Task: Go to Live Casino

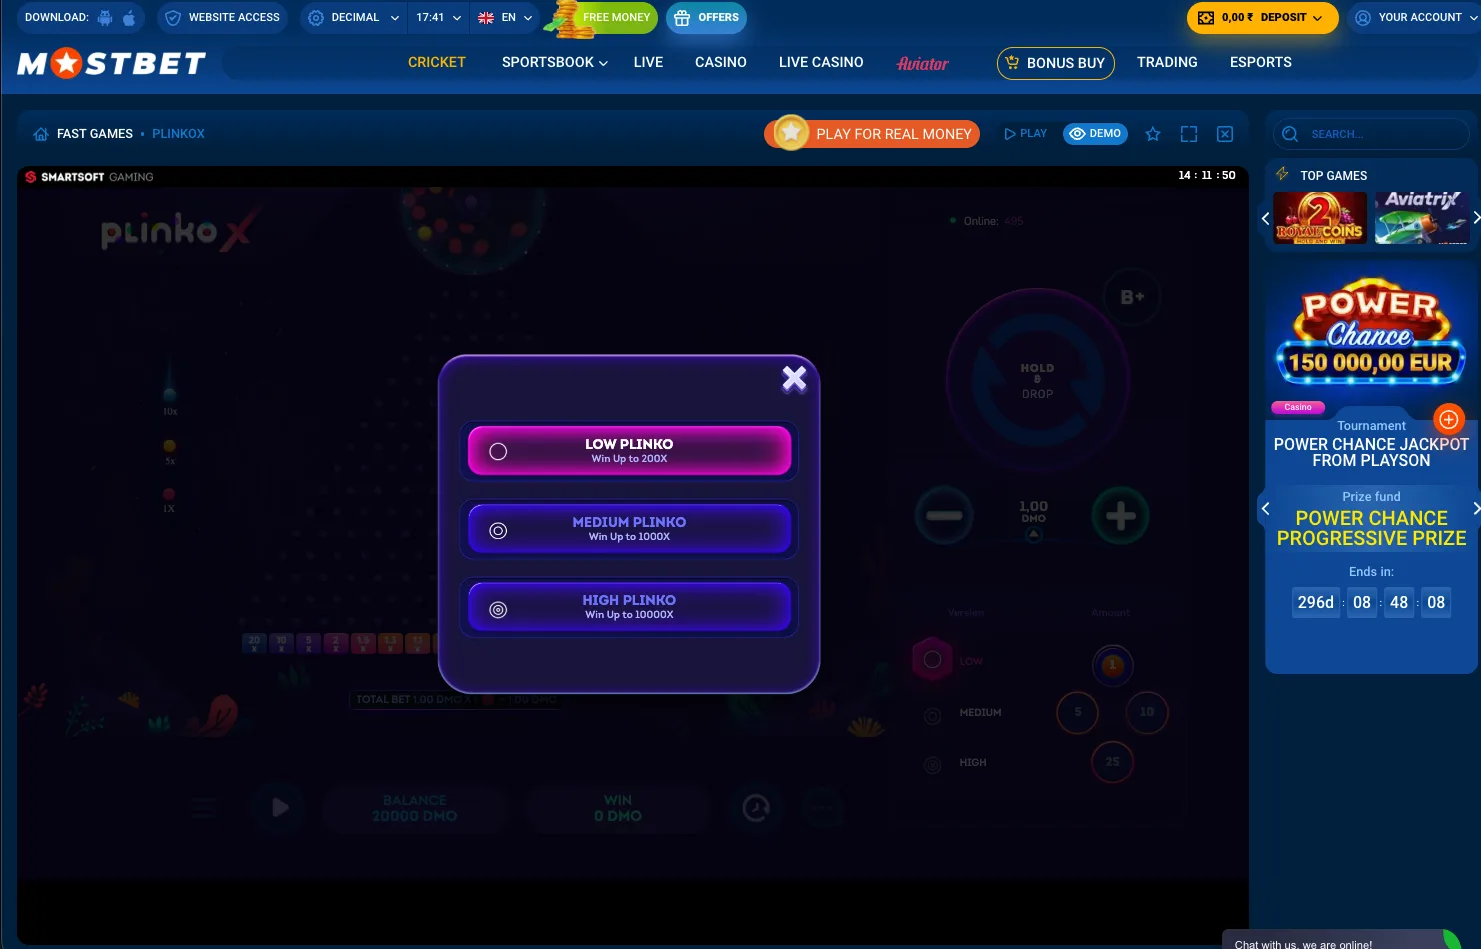Action: [821, 62]
